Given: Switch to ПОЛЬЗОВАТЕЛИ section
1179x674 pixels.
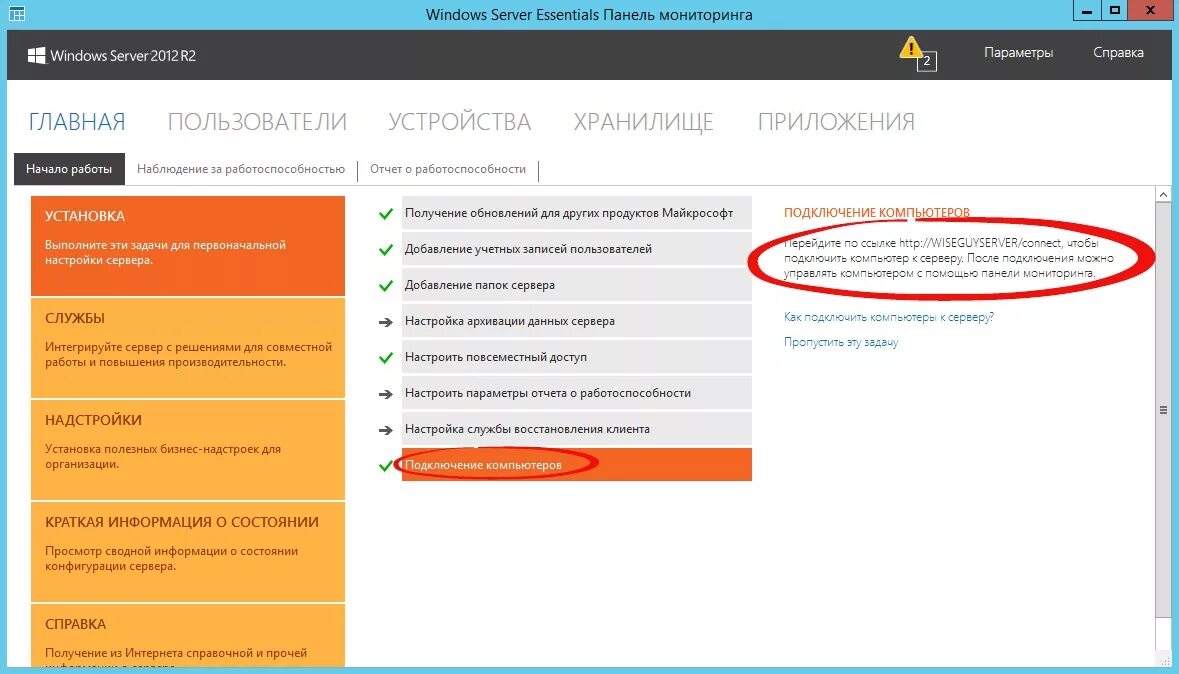Looking at the screenshot, I should (257, 122).
